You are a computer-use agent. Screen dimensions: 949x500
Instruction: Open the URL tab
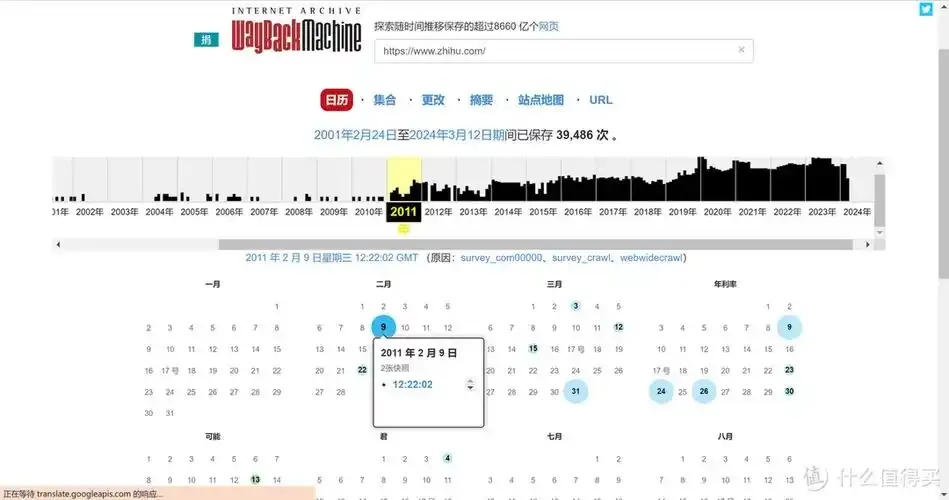(600, 100)
